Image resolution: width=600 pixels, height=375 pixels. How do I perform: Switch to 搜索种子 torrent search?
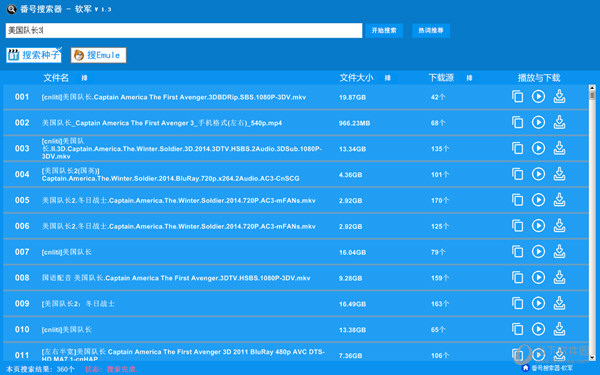tap(34, 55)
